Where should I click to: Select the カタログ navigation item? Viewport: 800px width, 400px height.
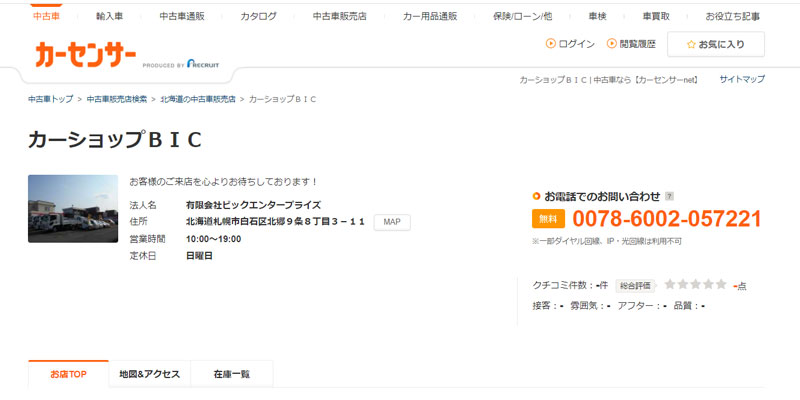(258, 17)
